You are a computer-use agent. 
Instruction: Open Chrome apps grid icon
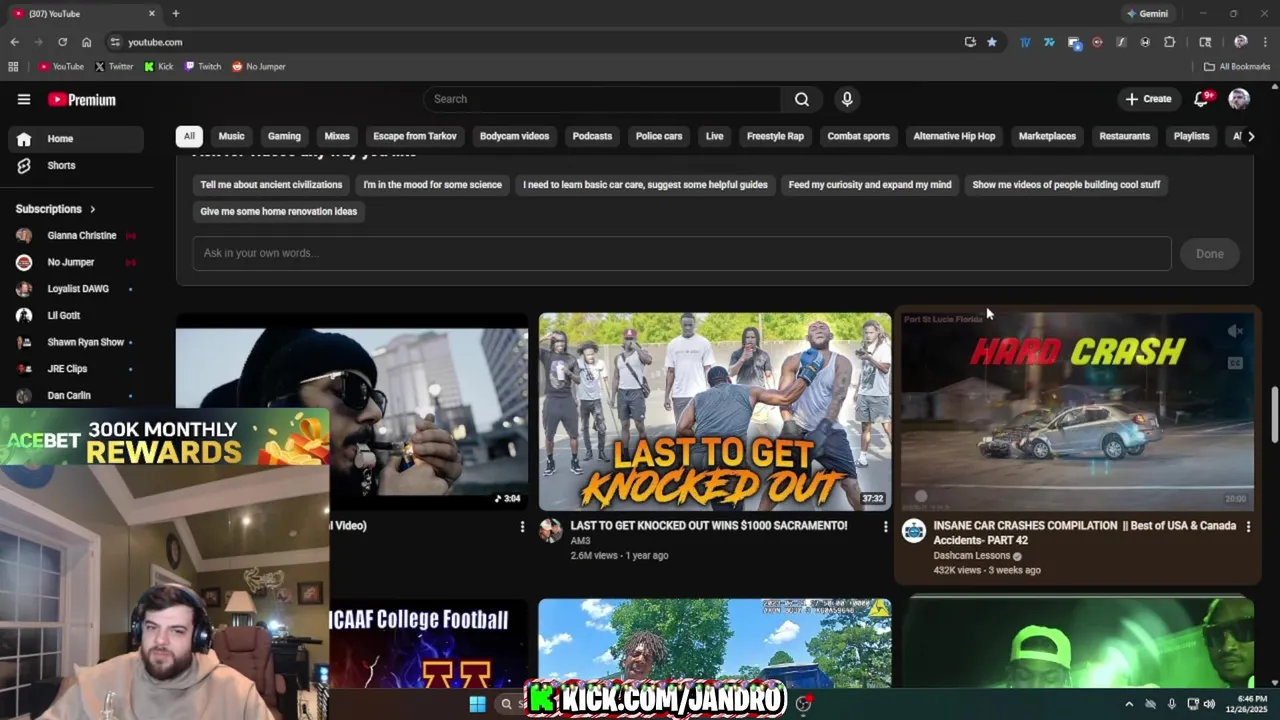point(13,66)
